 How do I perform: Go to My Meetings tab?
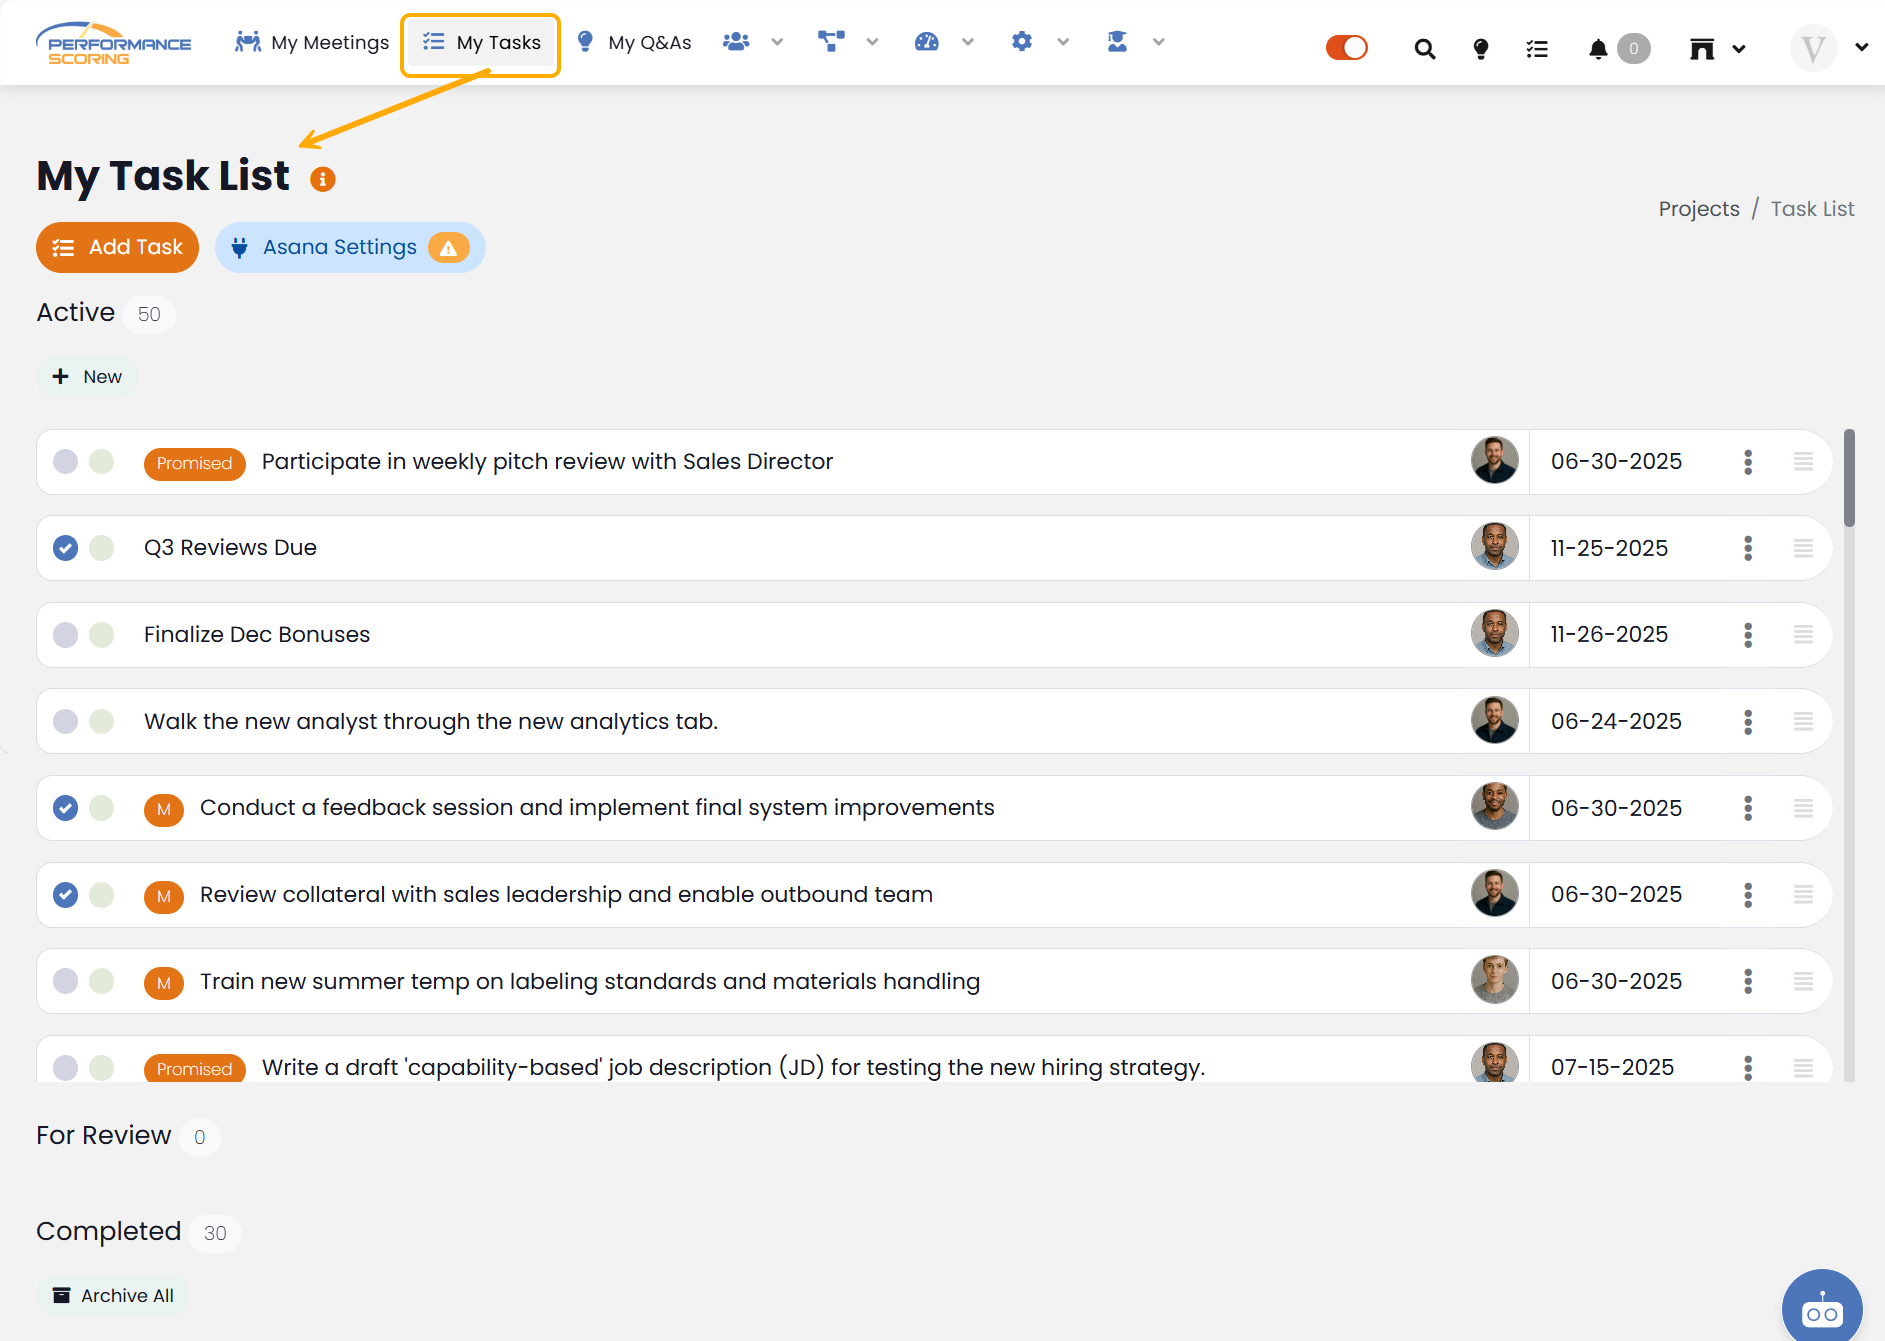click(312, 42)
